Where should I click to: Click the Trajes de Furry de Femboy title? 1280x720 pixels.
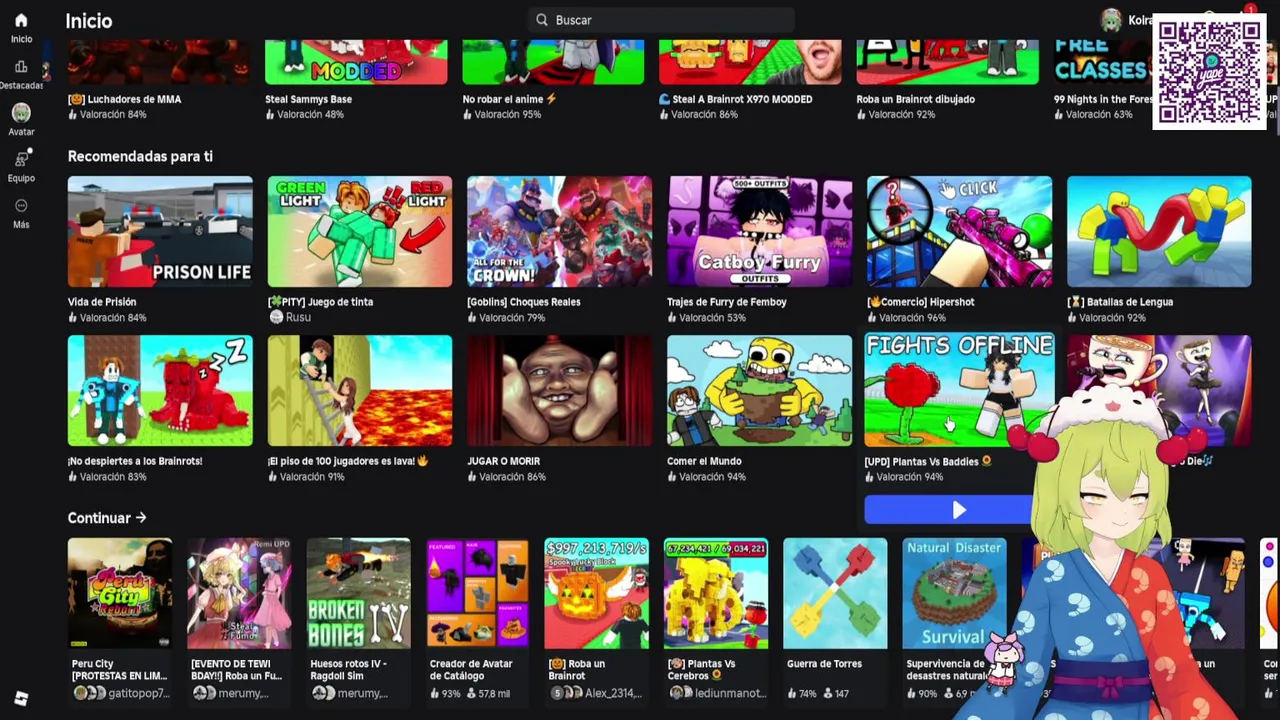(x=727, y=302)
